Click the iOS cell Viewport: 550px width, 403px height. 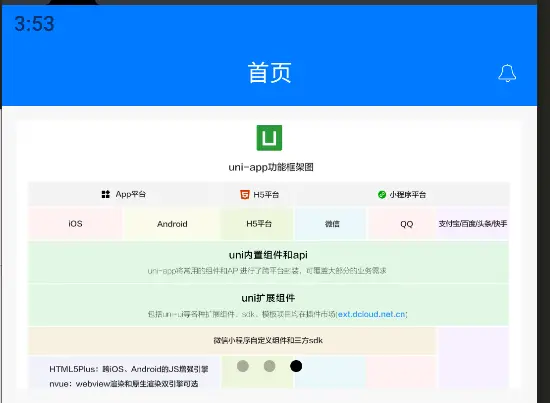[75, 223]
